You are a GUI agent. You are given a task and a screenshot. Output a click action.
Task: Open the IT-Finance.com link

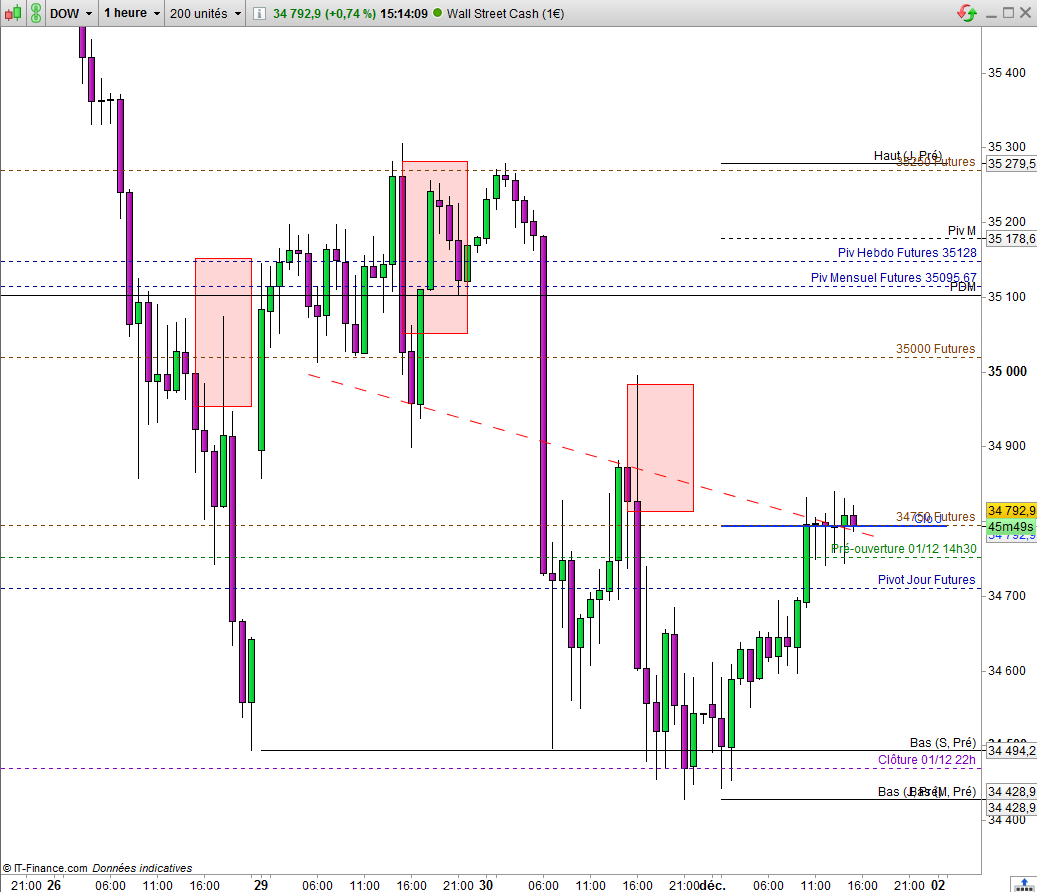(x=50, y=868)
